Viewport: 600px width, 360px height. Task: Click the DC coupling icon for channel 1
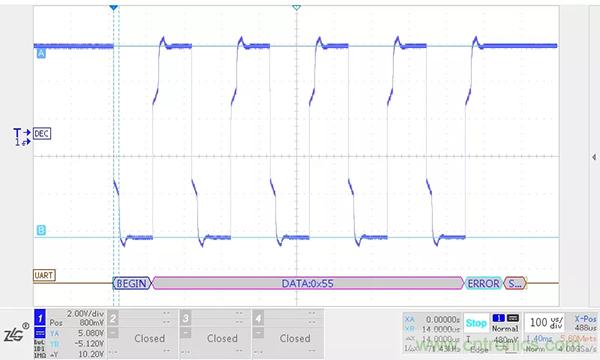coord(40,332)
